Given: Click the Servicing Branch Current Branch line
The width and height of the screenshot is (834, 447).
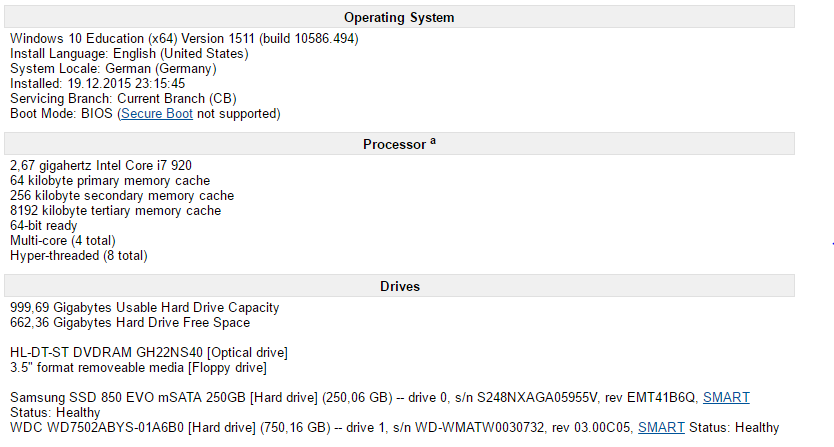Looking at the screenshot, I should tap(123, 98).
